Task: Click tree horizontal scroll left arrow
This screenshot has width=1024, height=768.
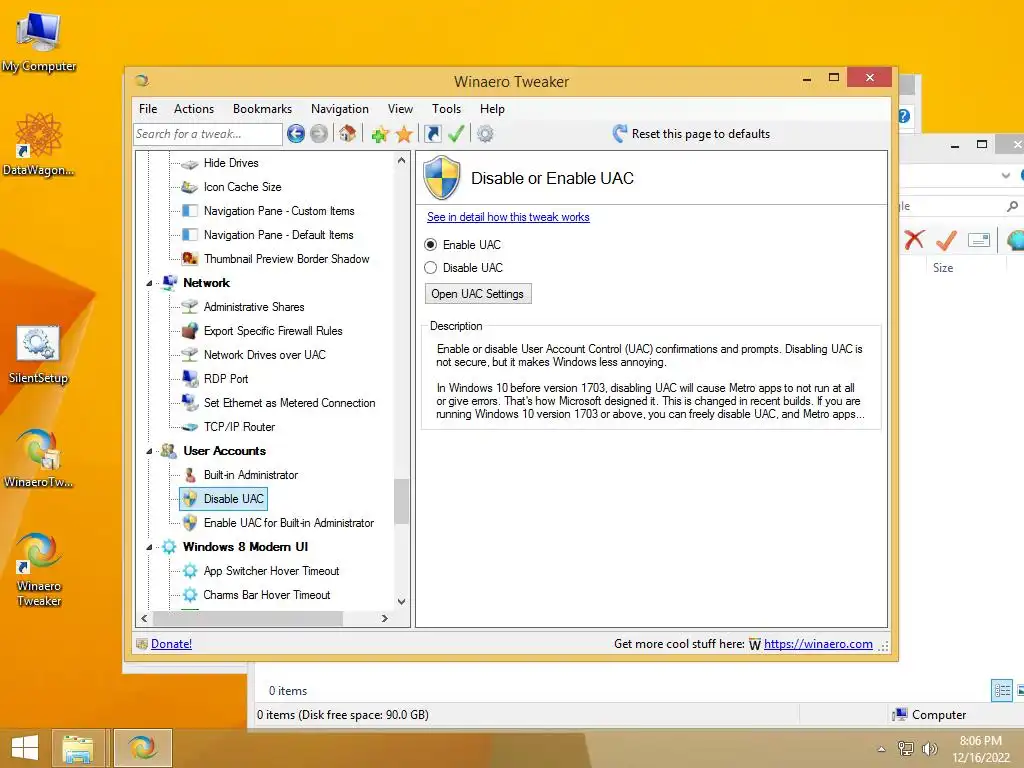Action: coord(144,618)
